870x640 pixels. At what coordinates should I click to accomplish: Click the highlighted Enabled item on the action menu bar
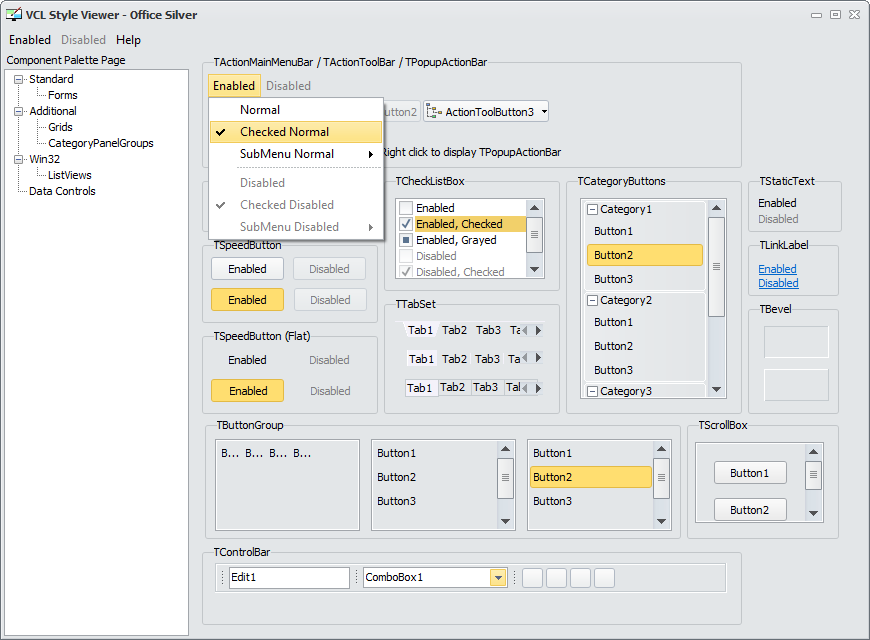tap(234, 86)
